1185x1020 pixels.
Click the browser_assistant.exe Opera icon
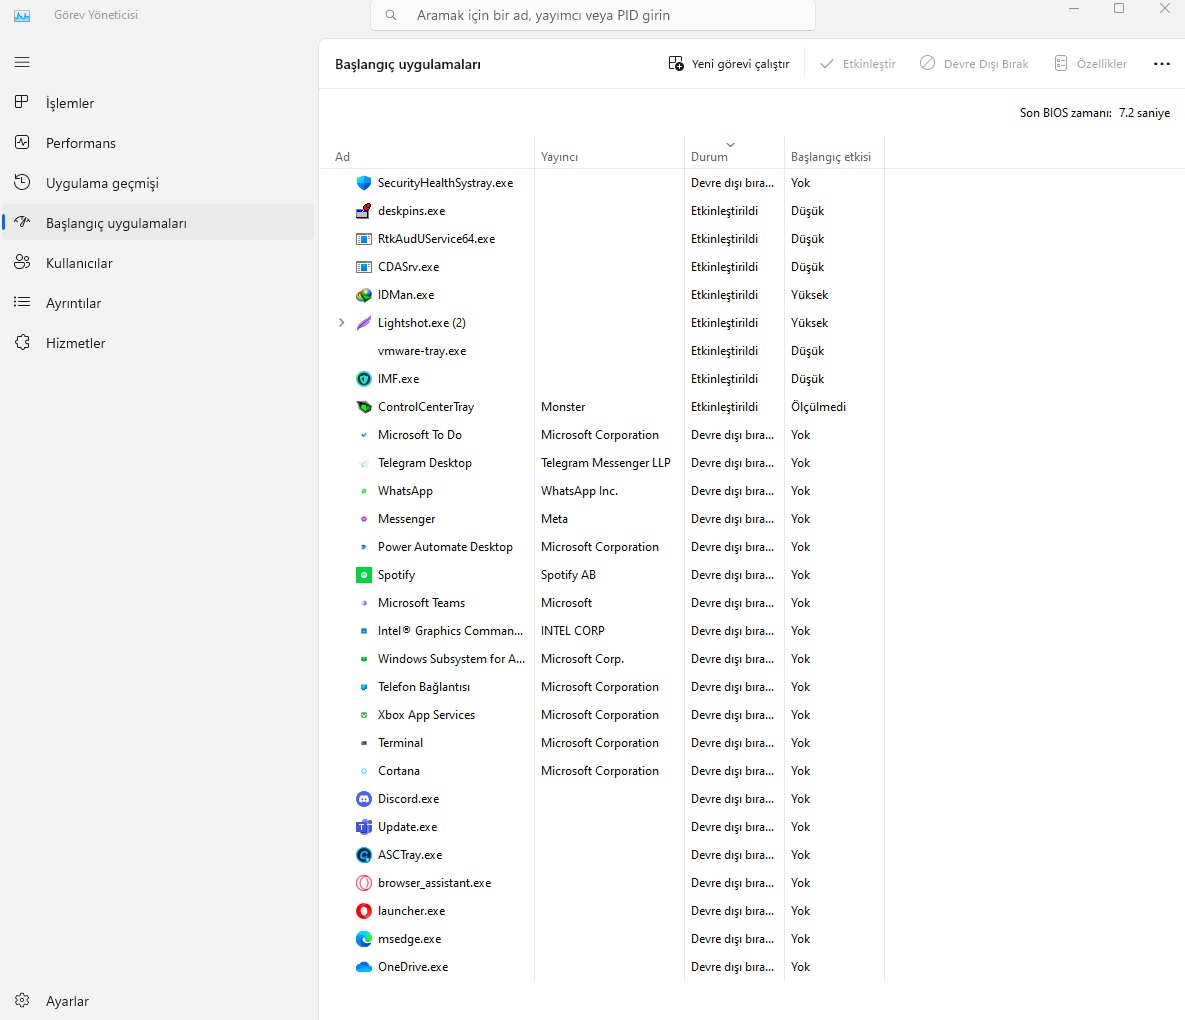(x=364, y=882)
